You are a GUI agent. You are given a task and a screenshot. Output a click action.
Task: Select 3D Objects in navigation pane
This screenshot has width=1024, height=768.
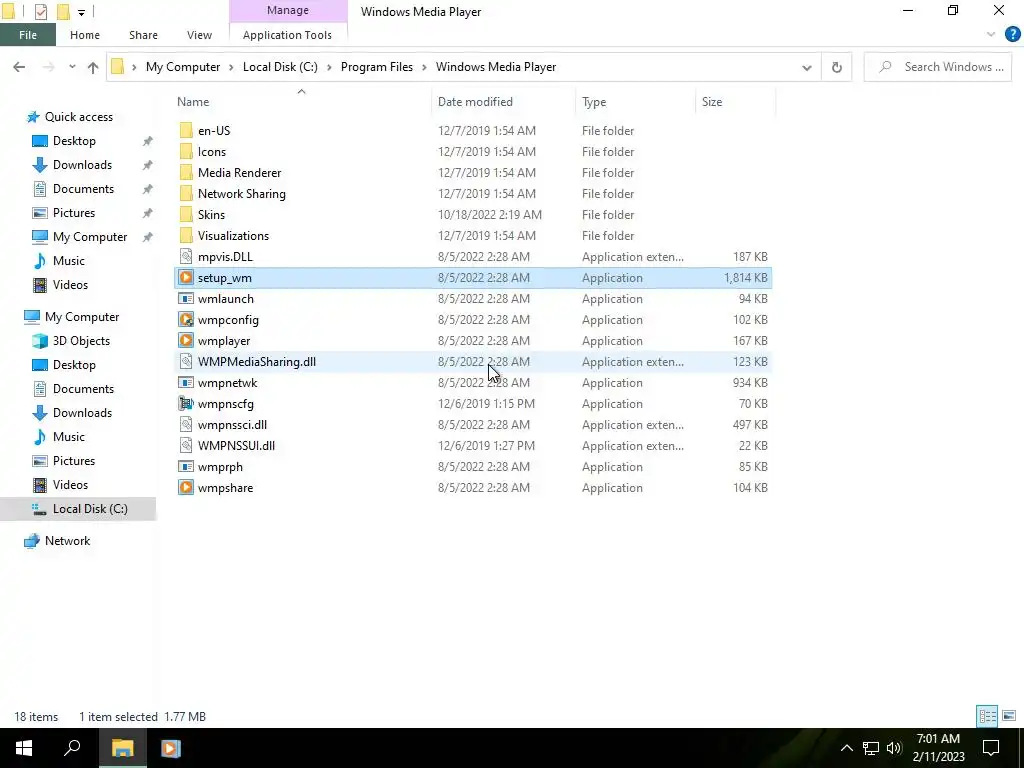pyautogui.click(x=81, y=340)
